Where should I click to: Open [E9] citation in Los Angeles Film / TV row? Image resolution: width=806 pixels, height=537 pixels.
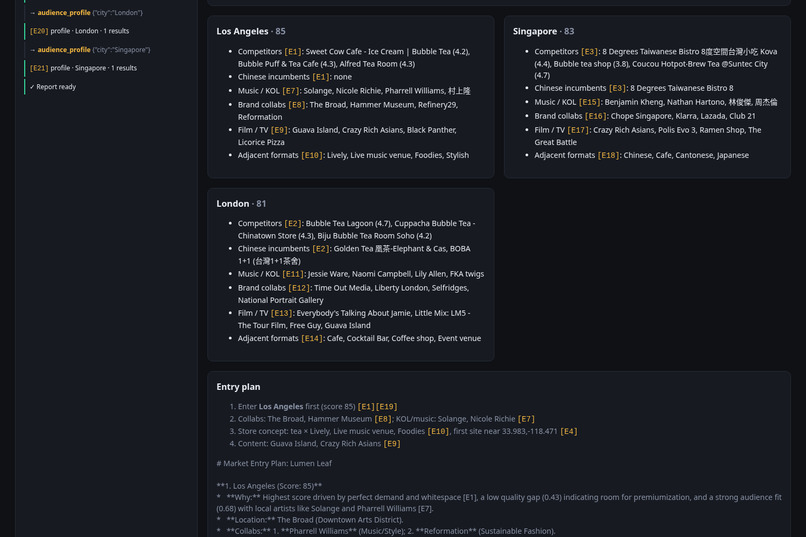click(279, 129)
